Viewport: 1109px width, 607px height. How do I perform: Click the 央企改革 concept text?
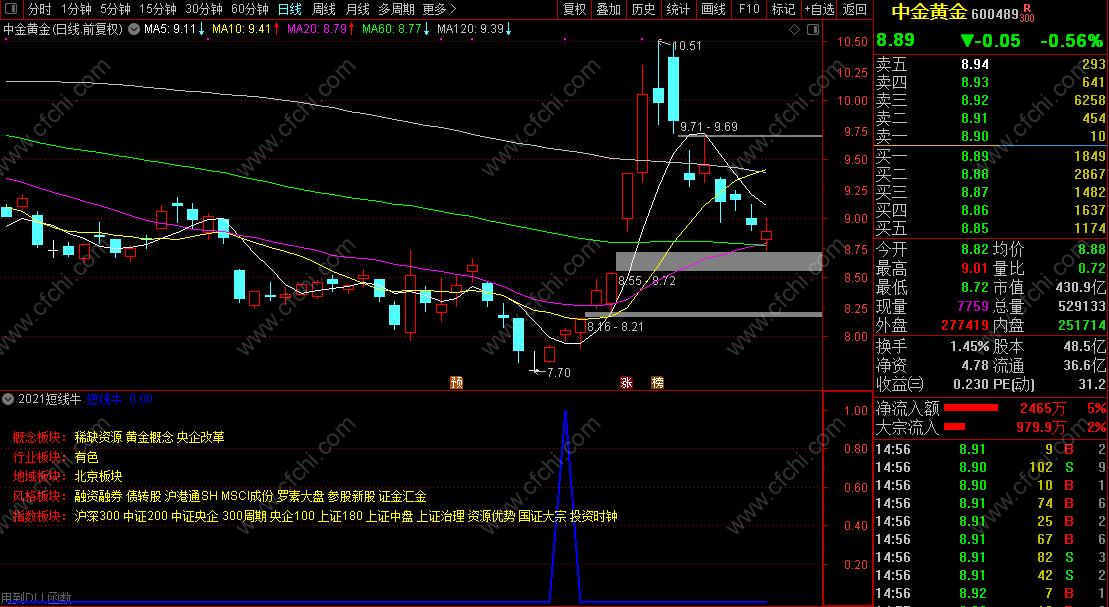point(200,437)
